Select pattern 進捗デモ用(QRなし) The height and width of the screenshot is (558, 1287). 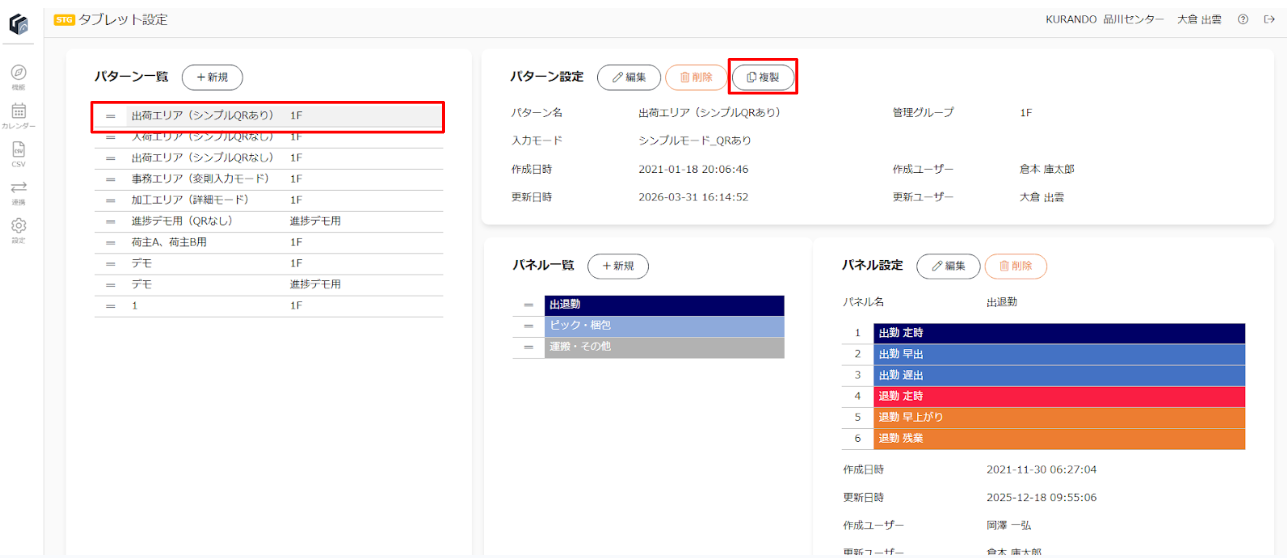tap(269, 221)
